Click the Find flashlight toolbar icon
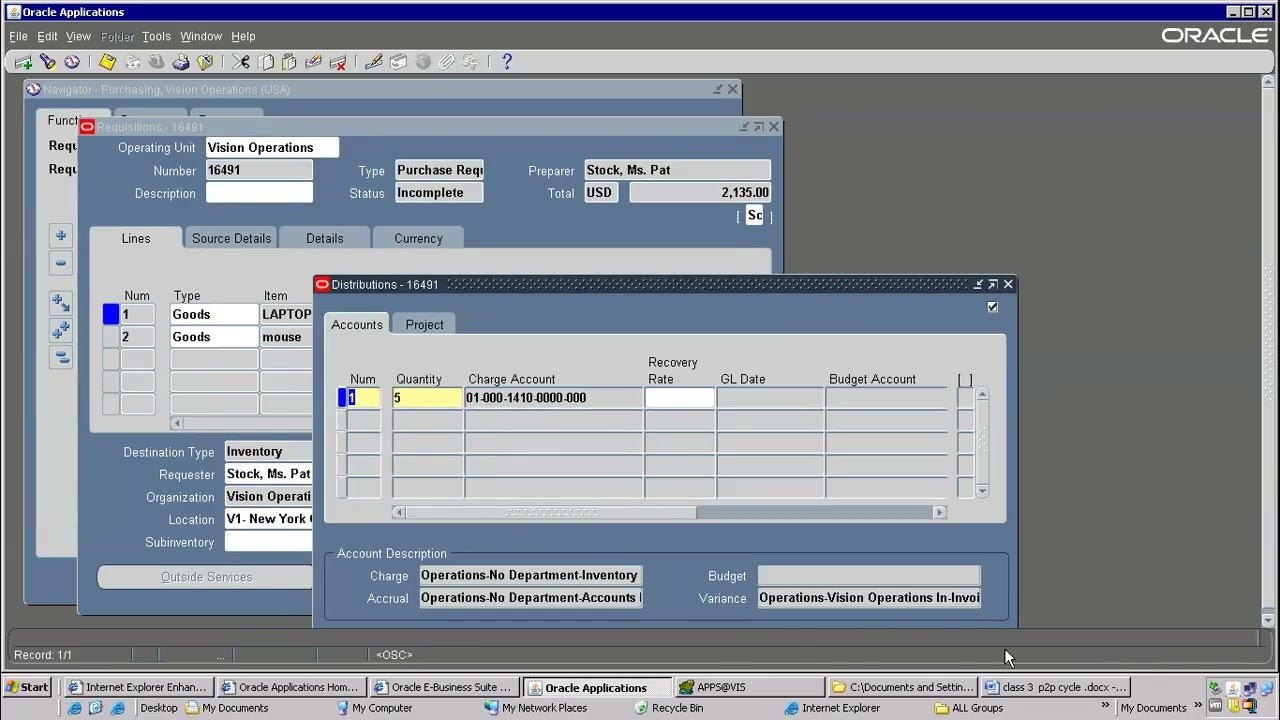The width and height of the screenshot is (1280, 720). coord(47,62)
